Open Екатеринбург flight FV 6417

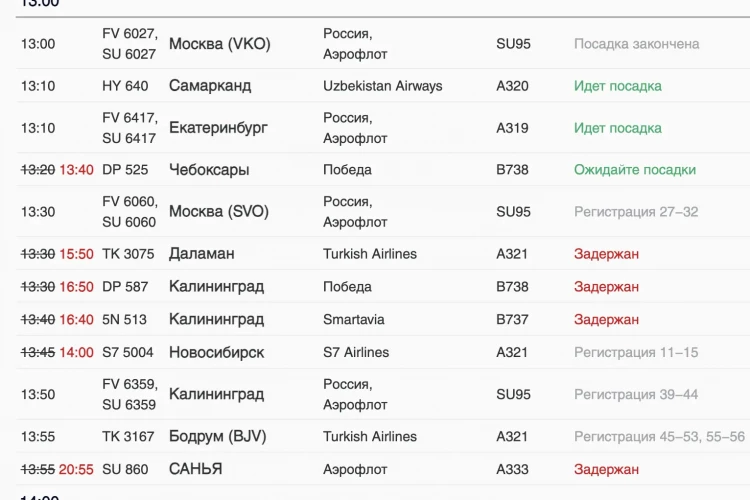click(383, 128)
